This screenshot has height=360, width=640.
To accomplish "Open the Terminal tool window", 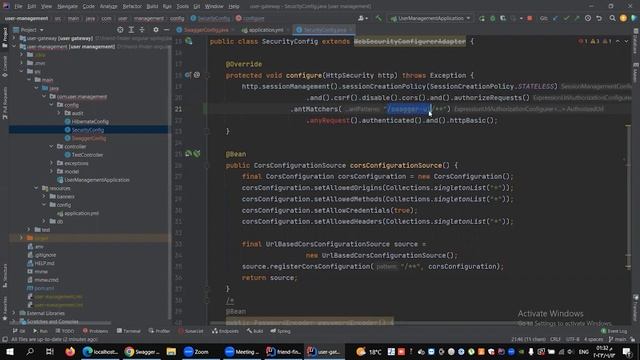I will [x=128, y=331].
